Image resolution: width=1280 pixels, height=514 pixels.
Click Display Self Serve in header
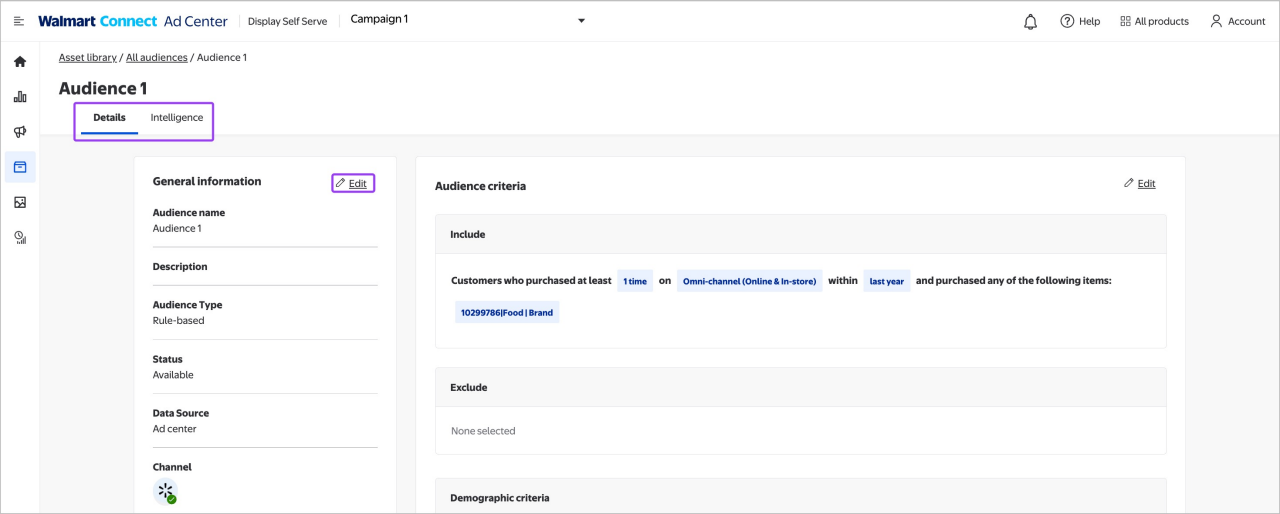point(287,21)
